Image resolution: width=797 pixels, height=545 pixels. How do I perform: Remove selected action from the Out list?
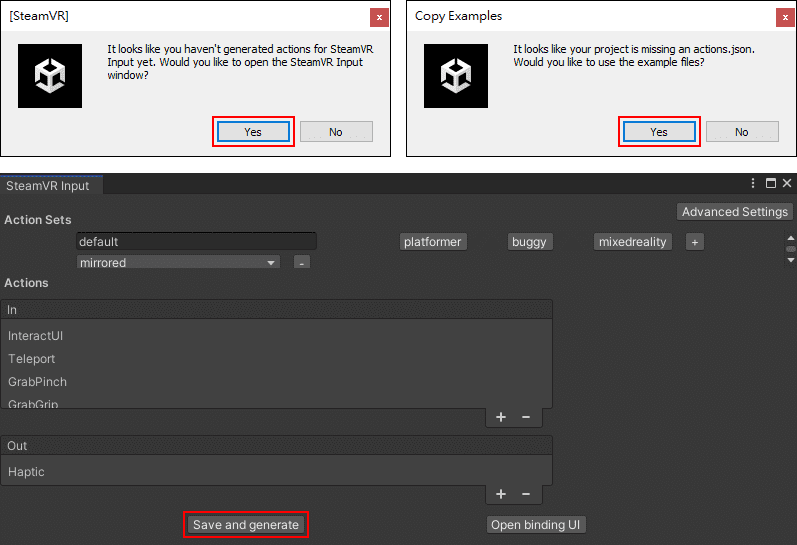click(x=526, y=494)
